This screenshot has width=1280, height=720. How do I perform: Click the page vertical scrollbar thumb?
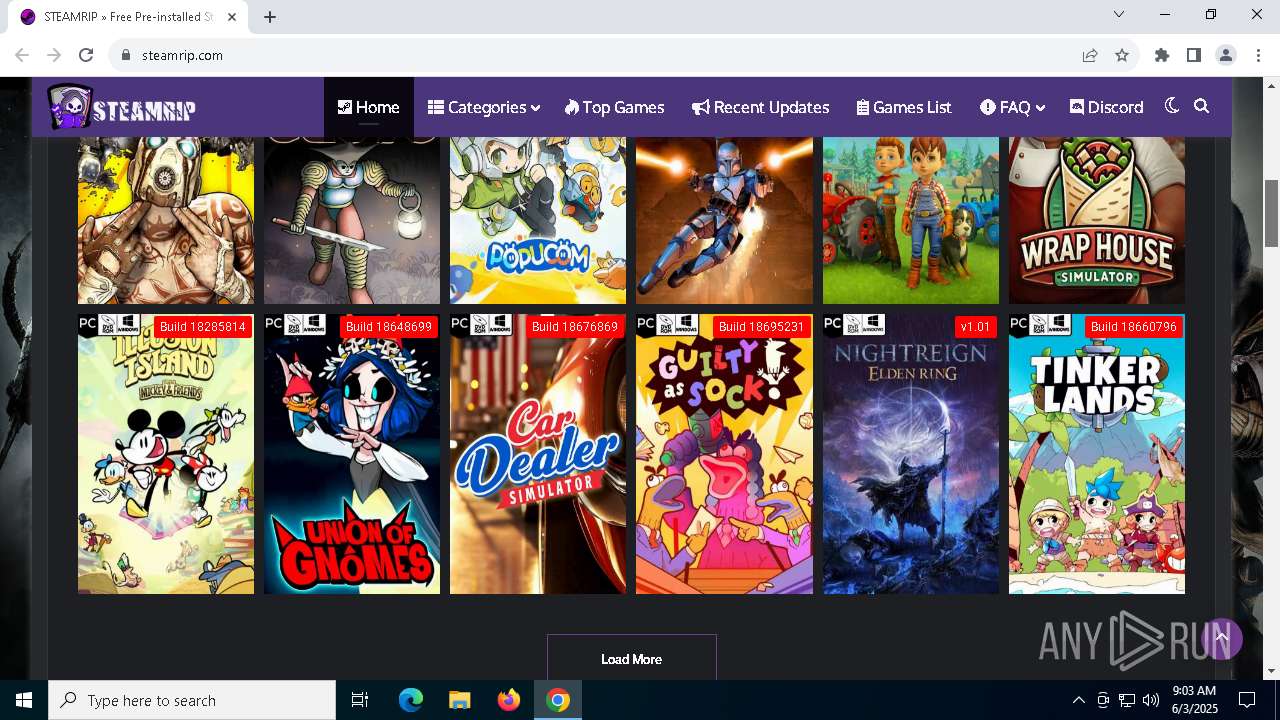[x=1271, y=212]
